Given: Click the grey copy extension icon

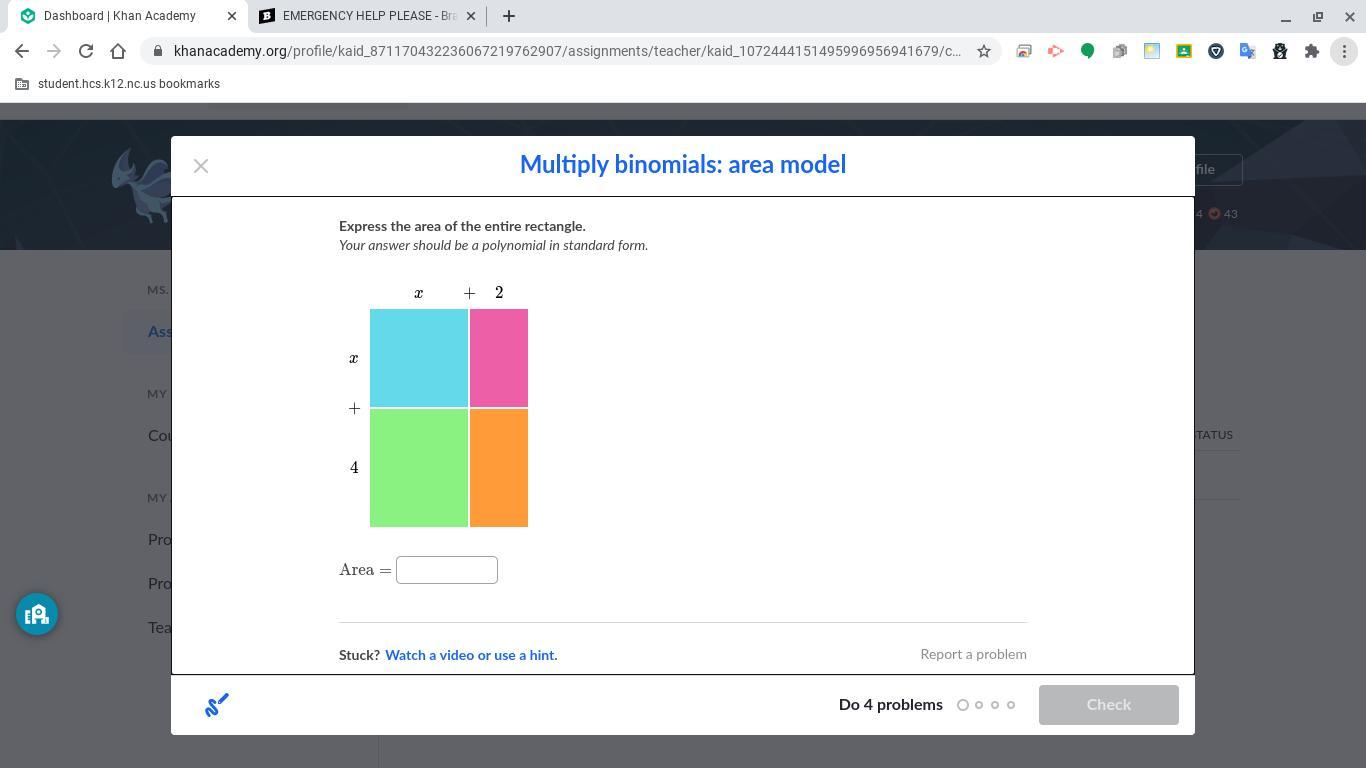Looking at the screenshot, I should click(1120, 51).
